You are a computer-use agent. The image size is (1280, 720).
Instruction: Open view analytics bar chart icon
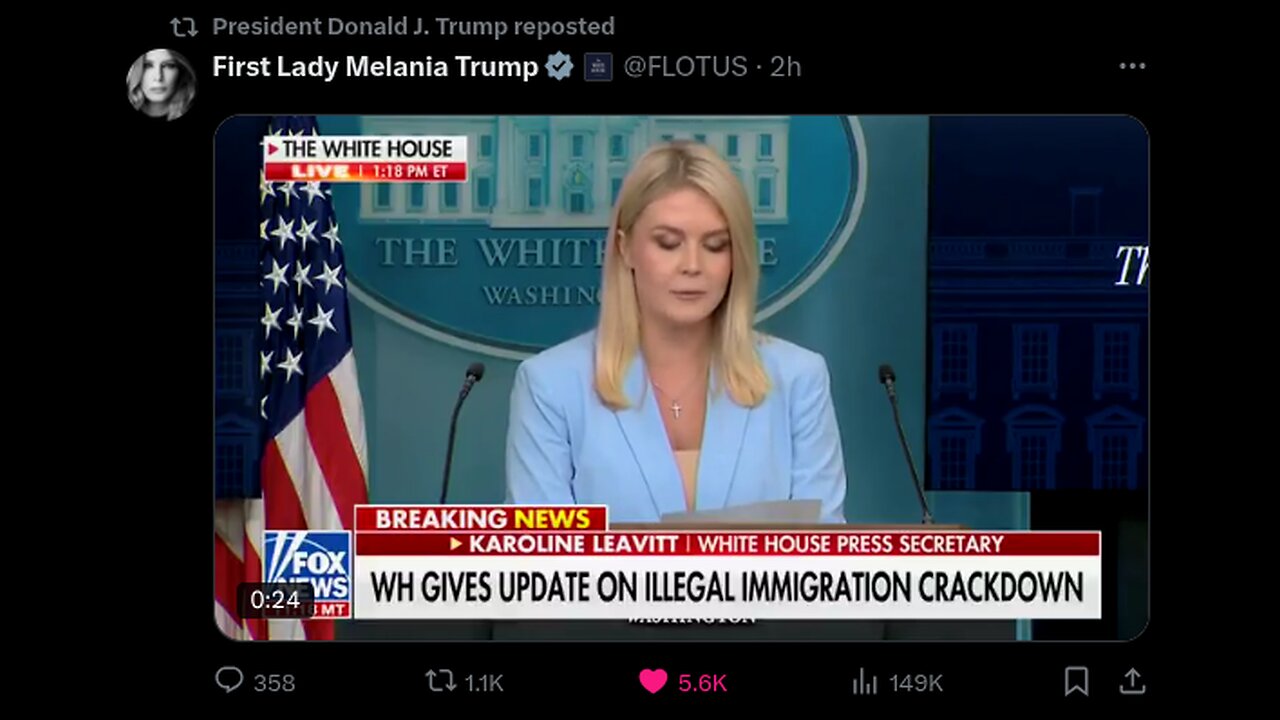click(864, 682)
